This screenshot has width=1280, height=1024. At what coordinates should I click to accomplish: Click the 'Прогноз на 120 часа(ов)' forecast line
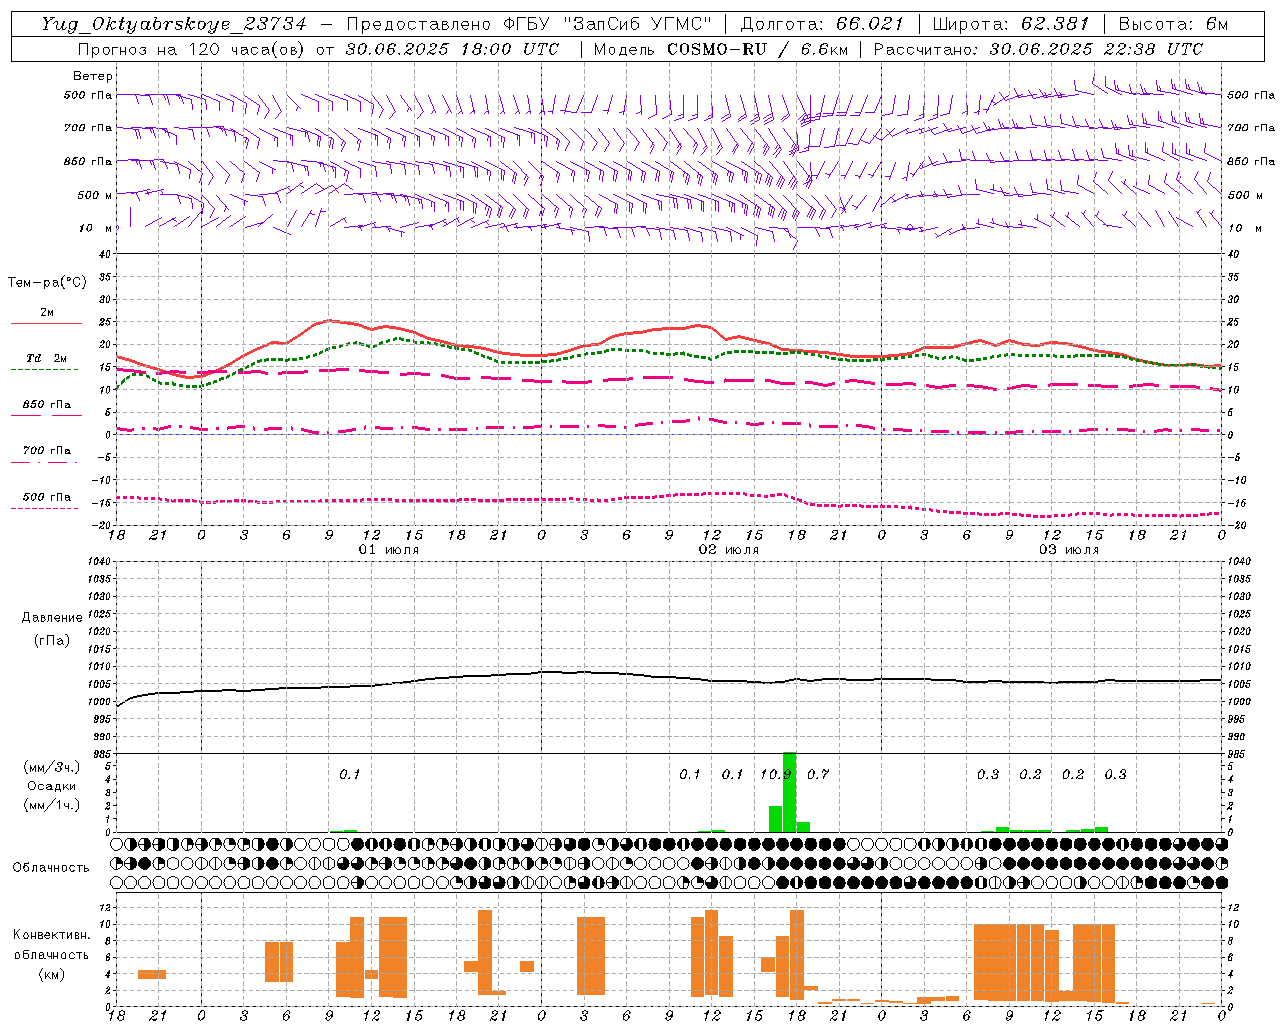click(x=318, y=49)
